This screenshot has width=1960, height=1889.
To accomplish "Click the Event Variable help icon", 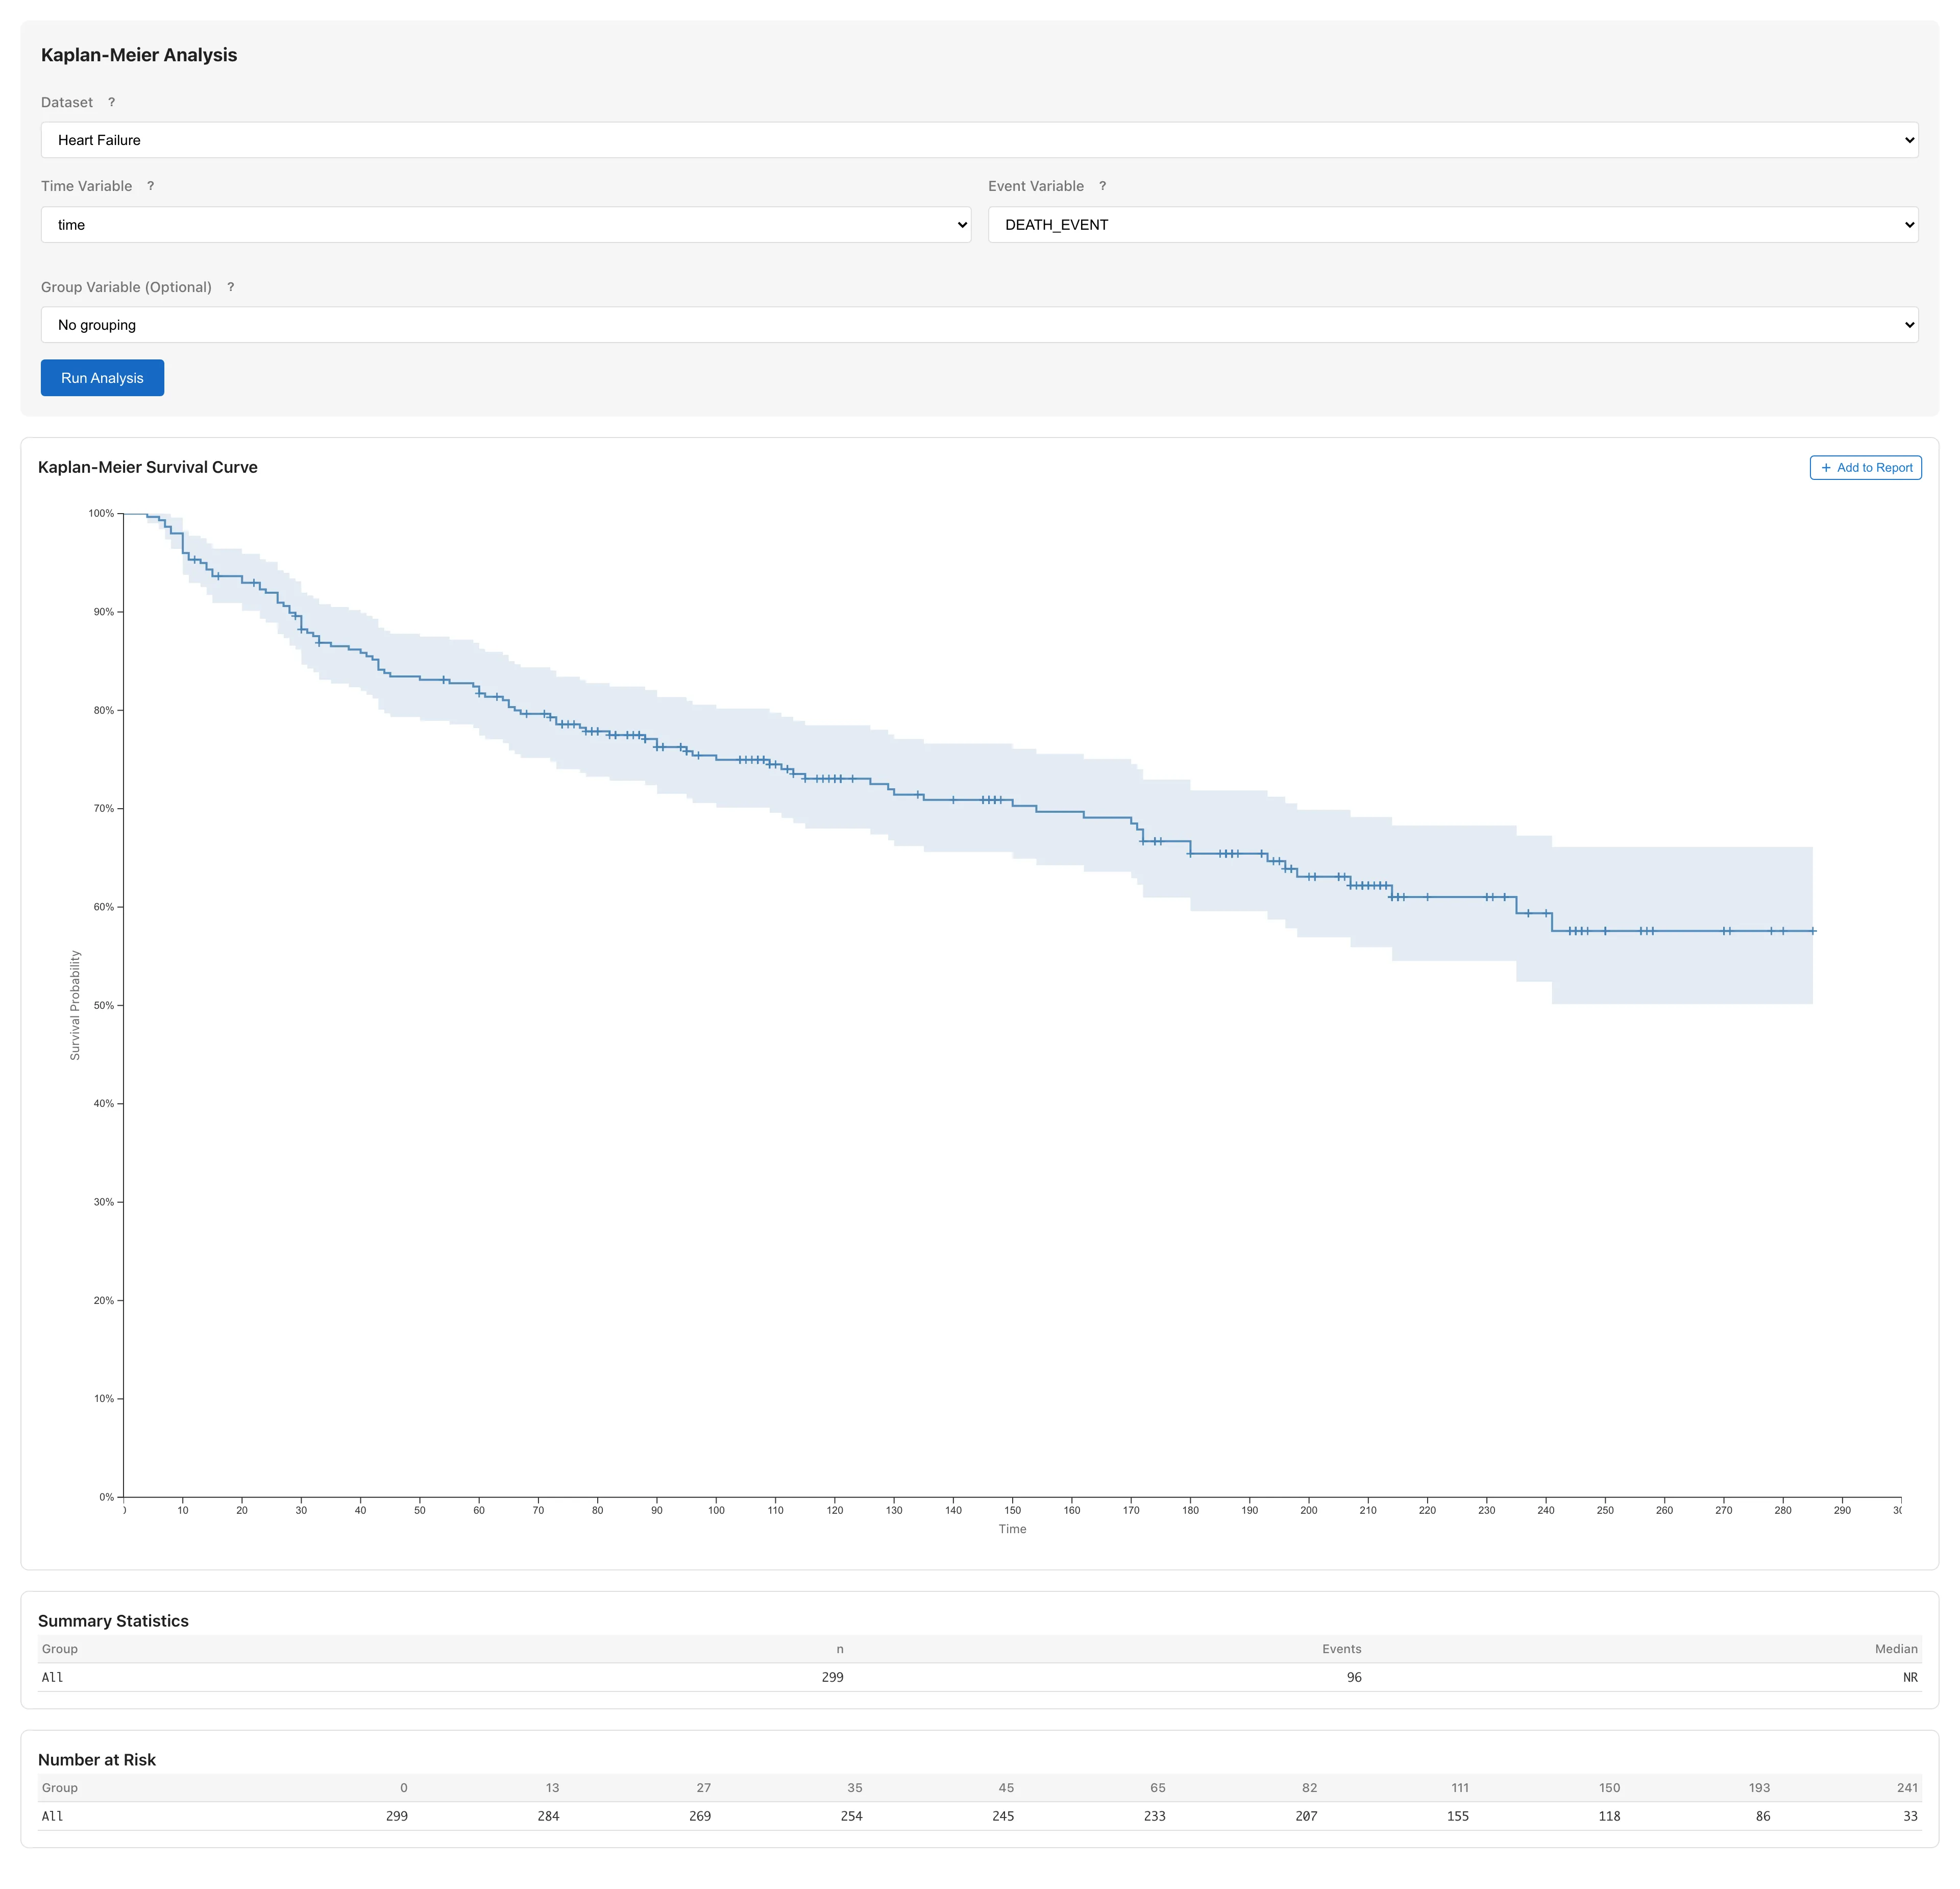I will click(x=1102, y=186).
